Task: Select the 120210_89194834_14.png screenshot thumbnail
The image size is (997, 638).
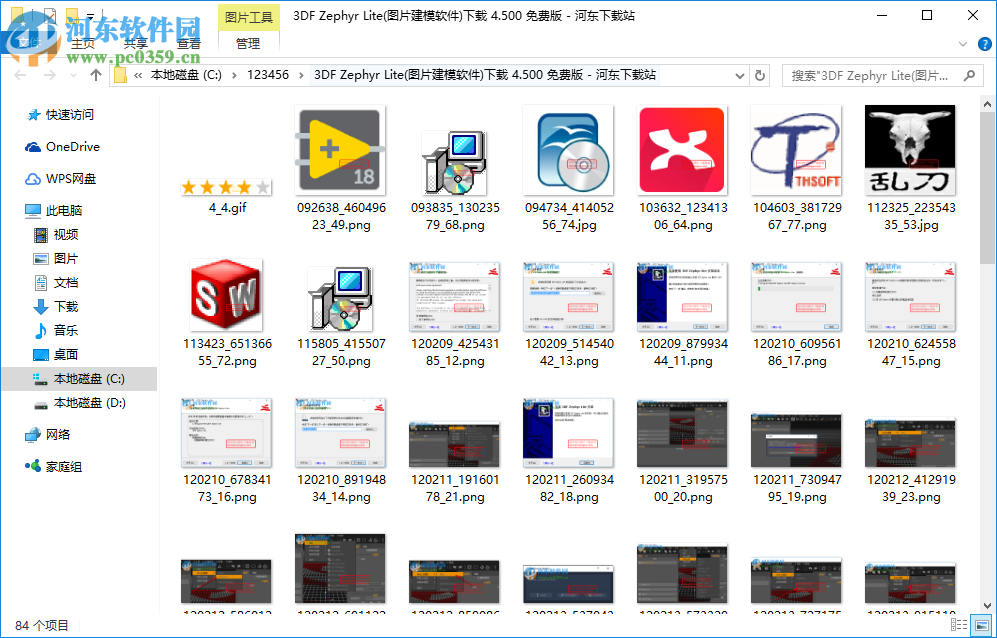Action: pyautogui.click(x=340, y=433)
